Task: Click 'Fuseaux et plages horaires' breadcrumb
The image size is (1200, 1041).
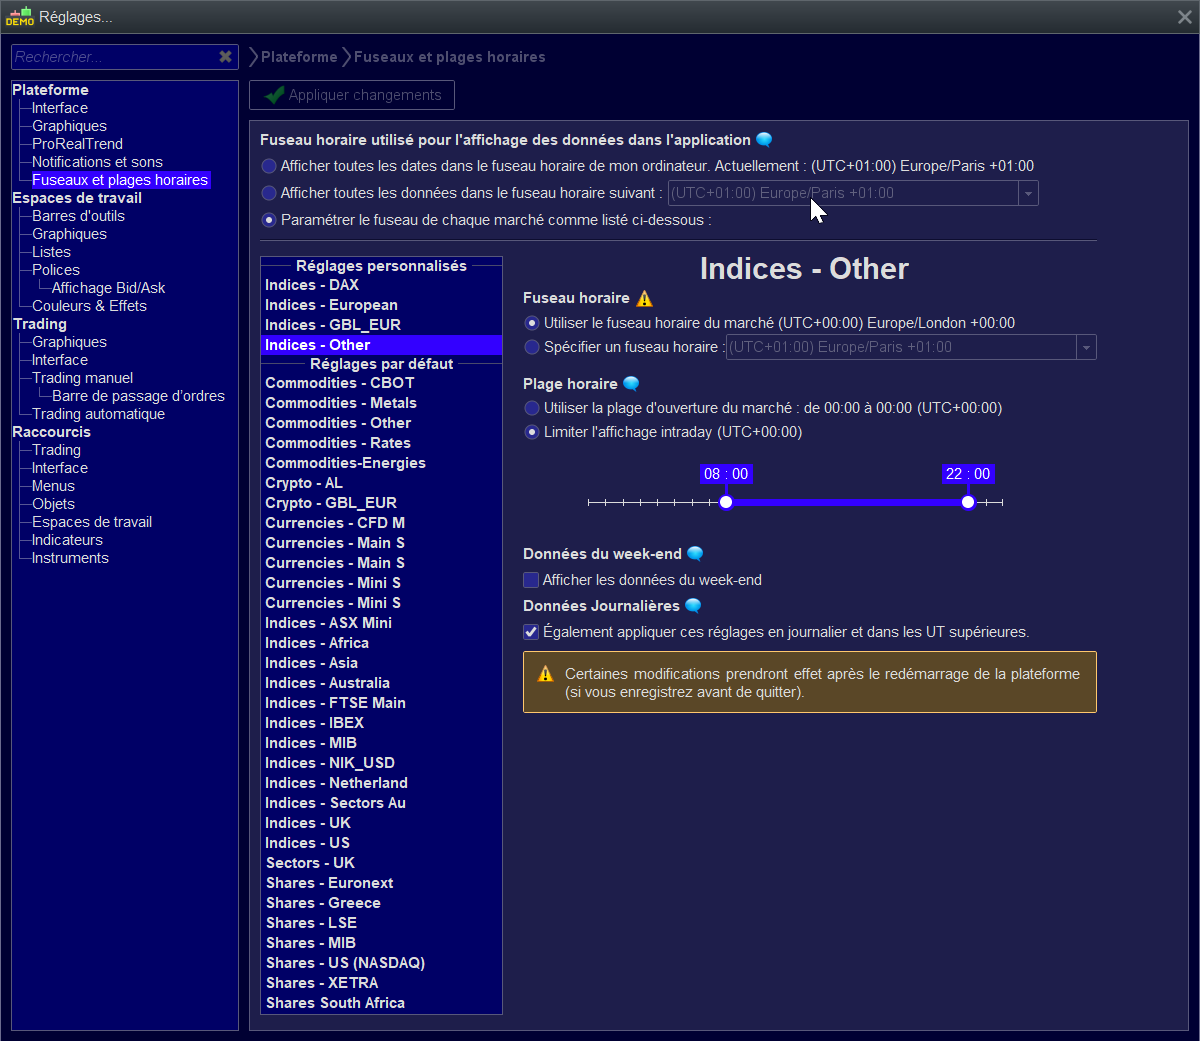Action: coord(450,57)
